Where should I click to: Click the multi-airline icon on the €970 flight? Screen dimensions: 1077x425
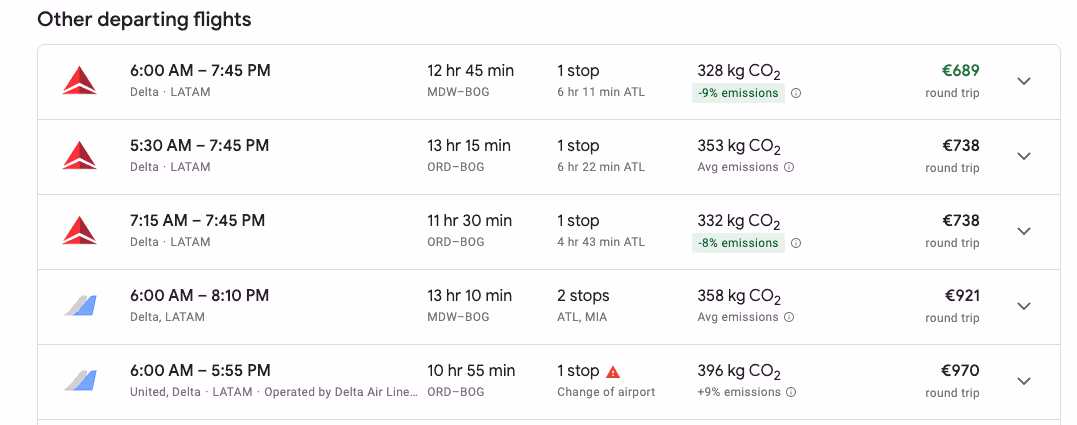pyautogui.click(x=80, y=380)
